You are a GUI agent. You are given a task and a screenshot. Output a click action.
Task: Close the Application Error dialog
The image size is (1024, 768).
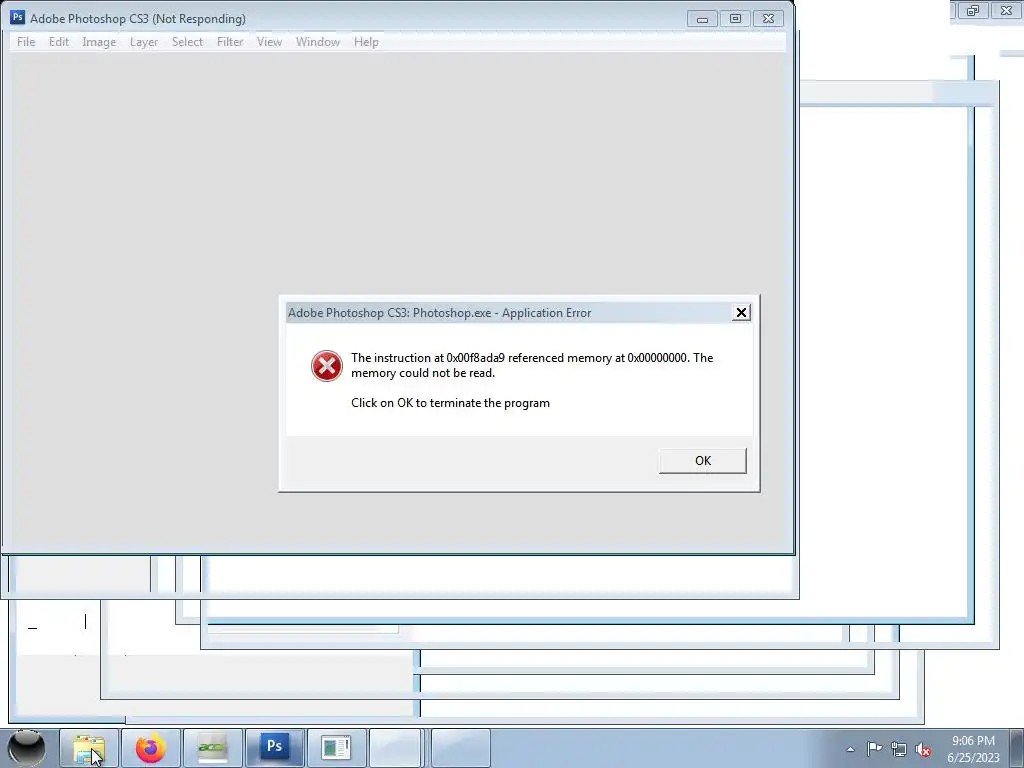[741, 313]
